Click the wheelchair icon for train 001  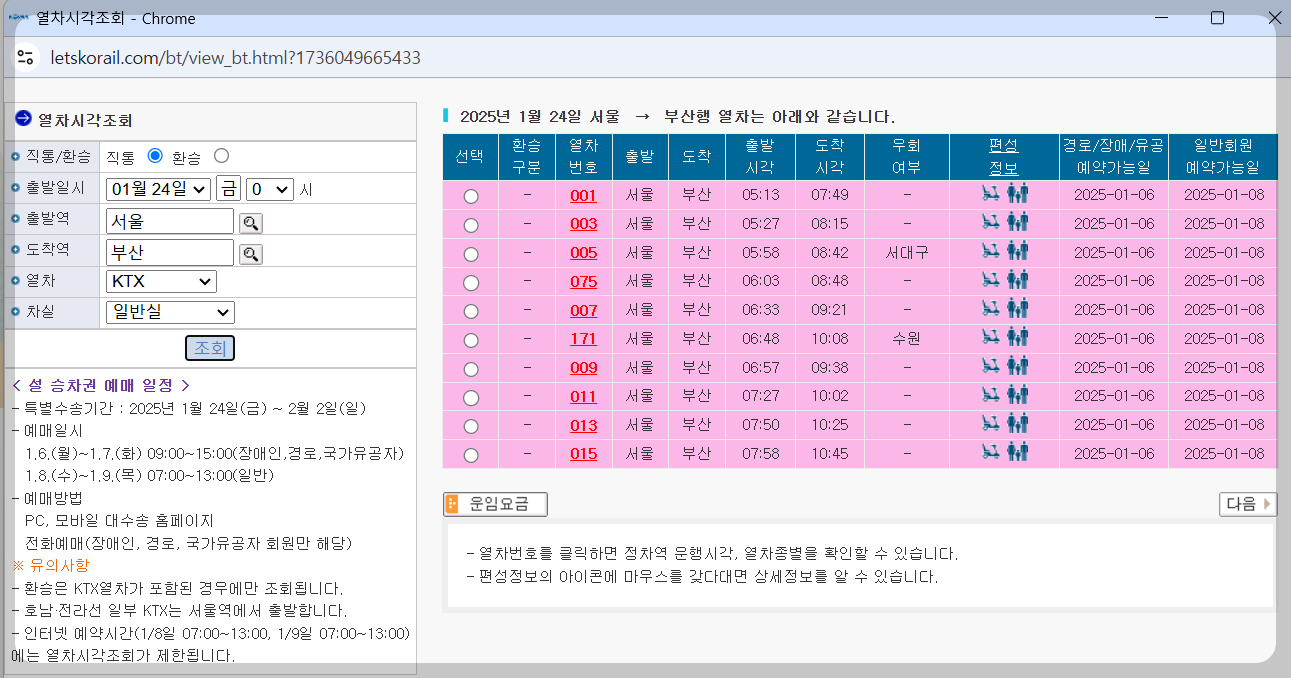pos(991,194)
